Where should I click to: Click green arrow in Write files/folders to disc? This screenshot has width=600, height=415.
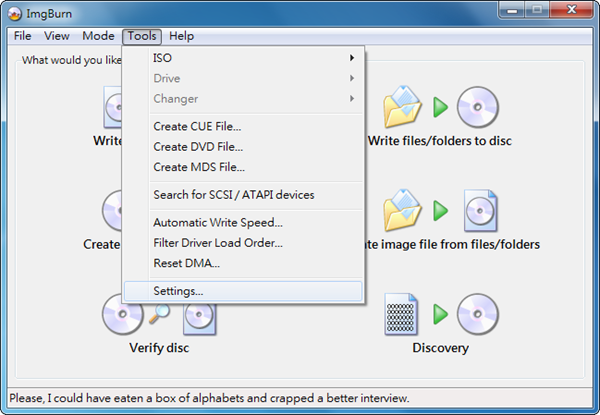coord(440,107)
